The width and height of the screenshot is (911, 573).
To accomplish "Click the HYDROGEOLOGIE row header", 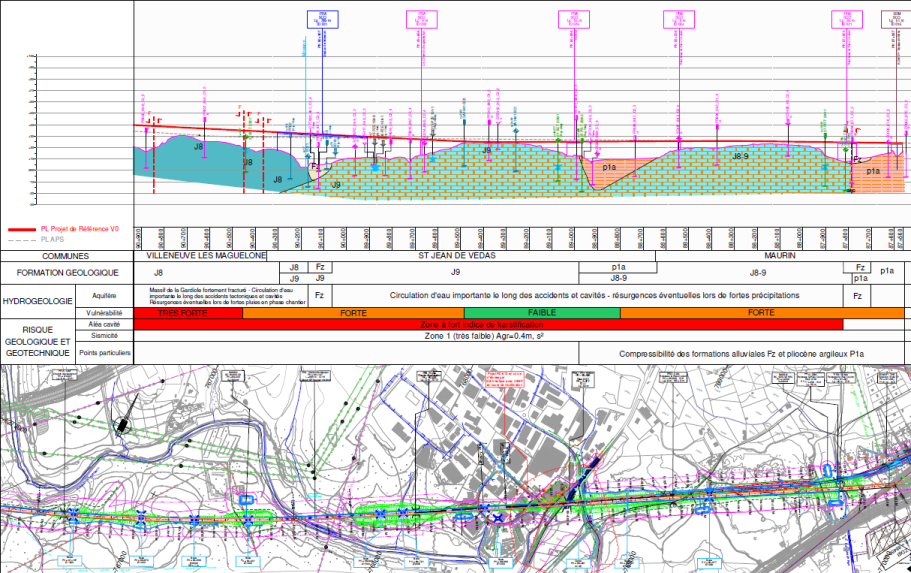I will point(37,300).
